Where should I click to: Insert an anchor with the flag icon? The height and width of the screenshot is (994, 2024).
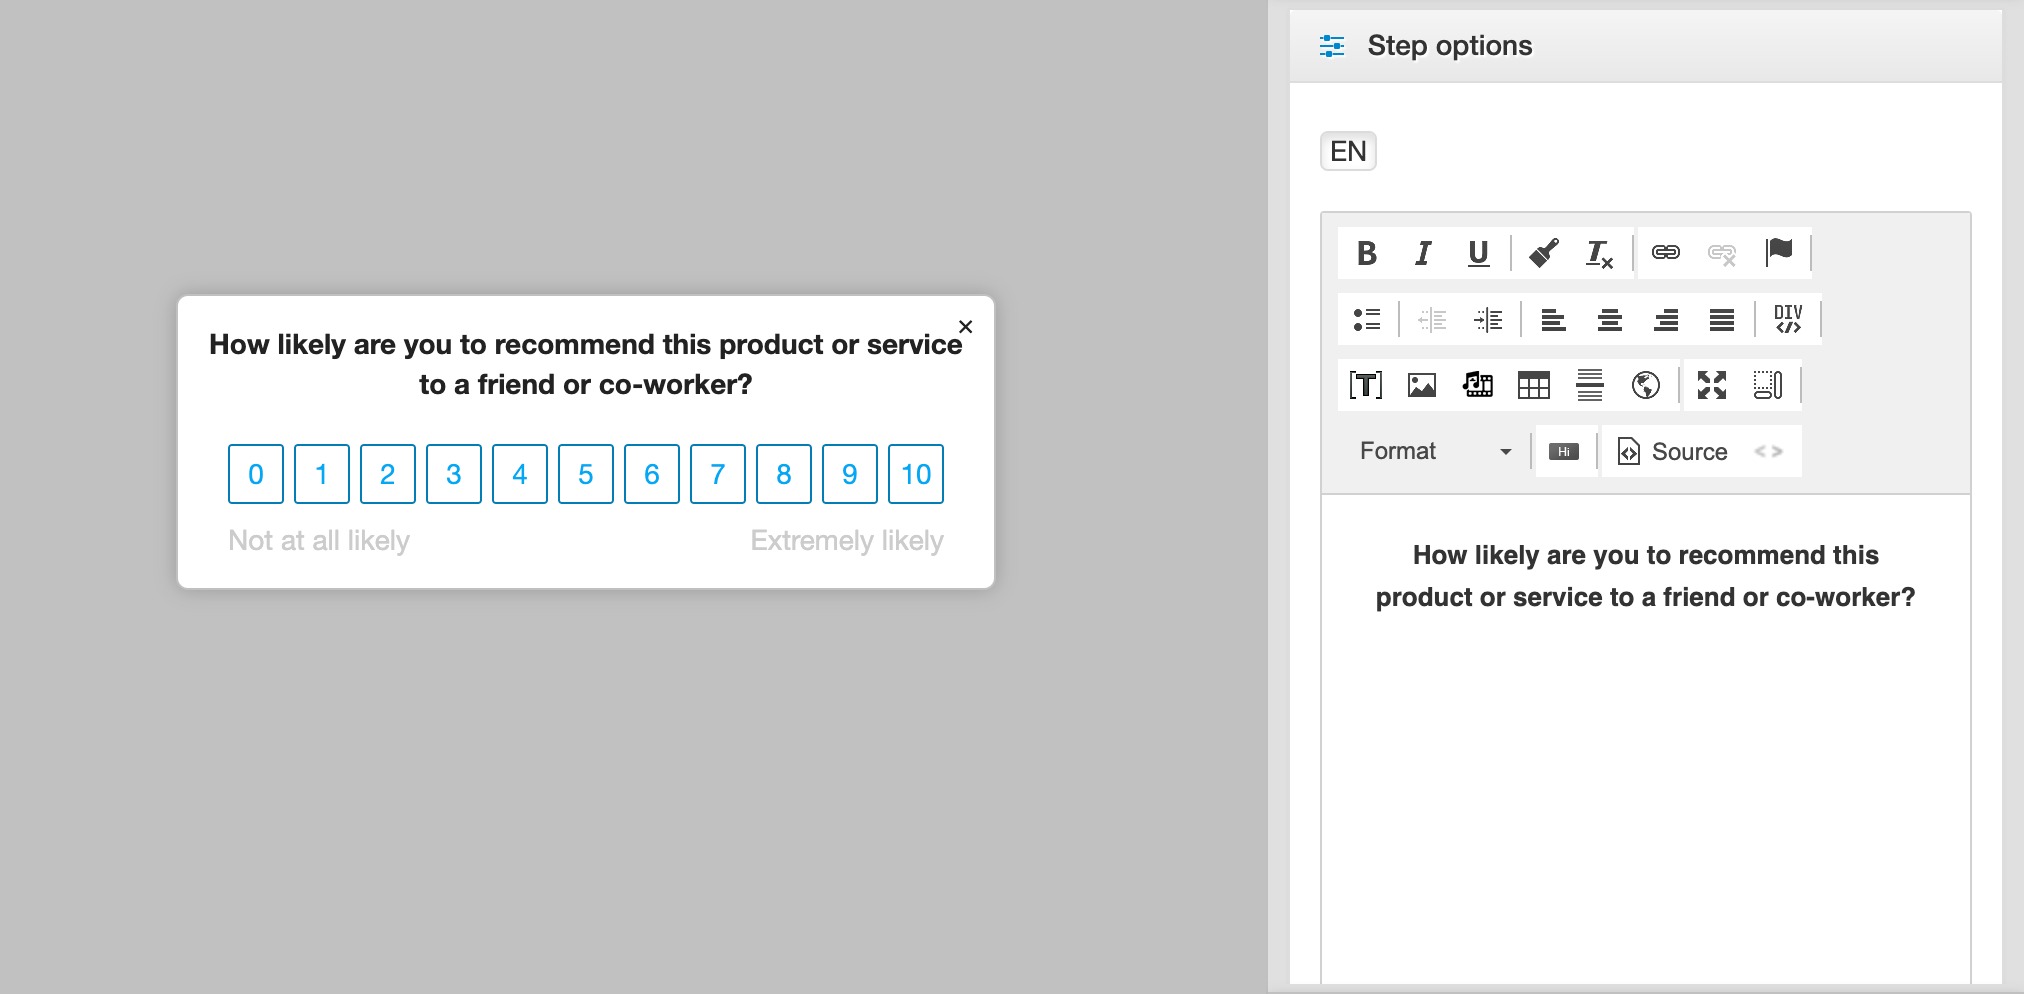tap(1779, 251)
